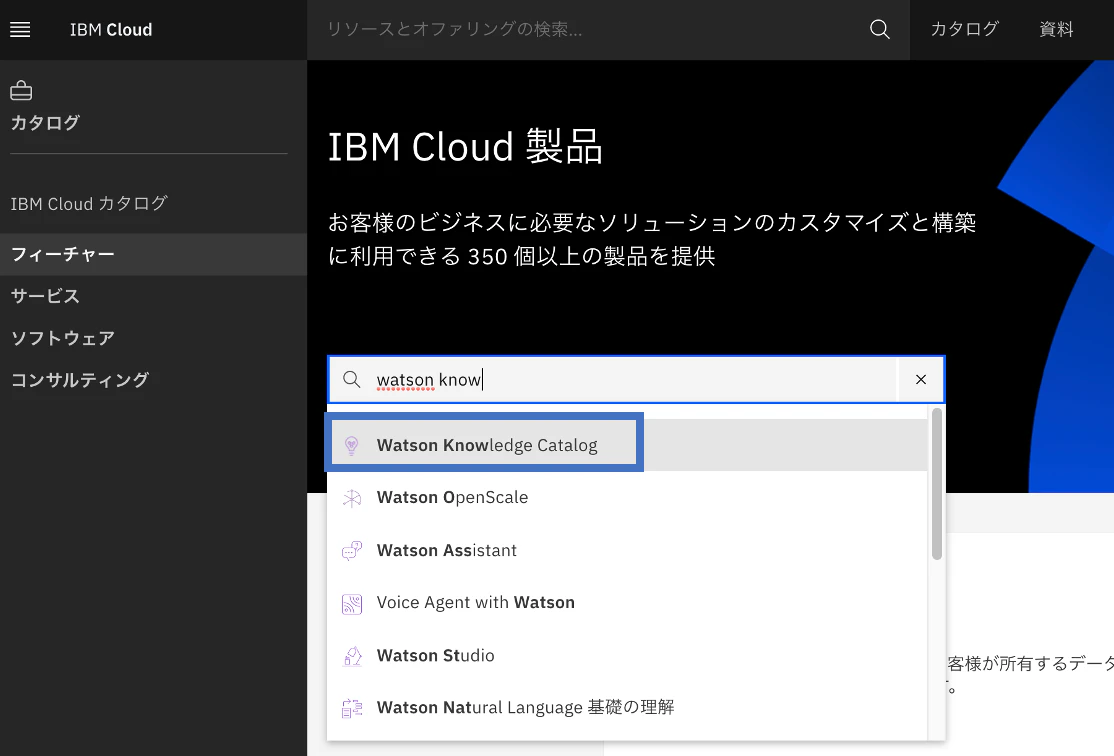Click the Watson Knowledge Catalog lightbulb icon
The width and height of the screenshot is (1114, 756).
pyautogui.click(x=352, y=446)
